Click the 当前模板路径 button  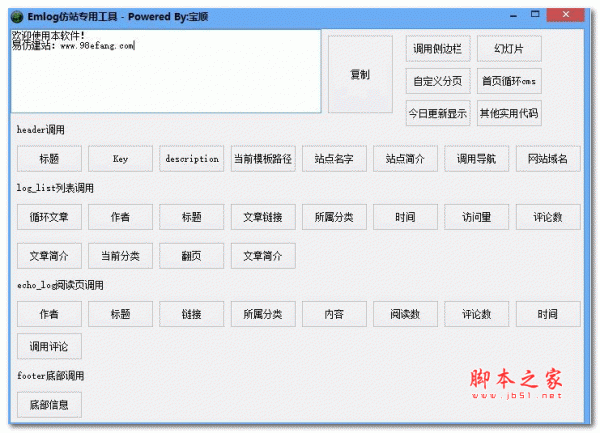click(263, 158)
